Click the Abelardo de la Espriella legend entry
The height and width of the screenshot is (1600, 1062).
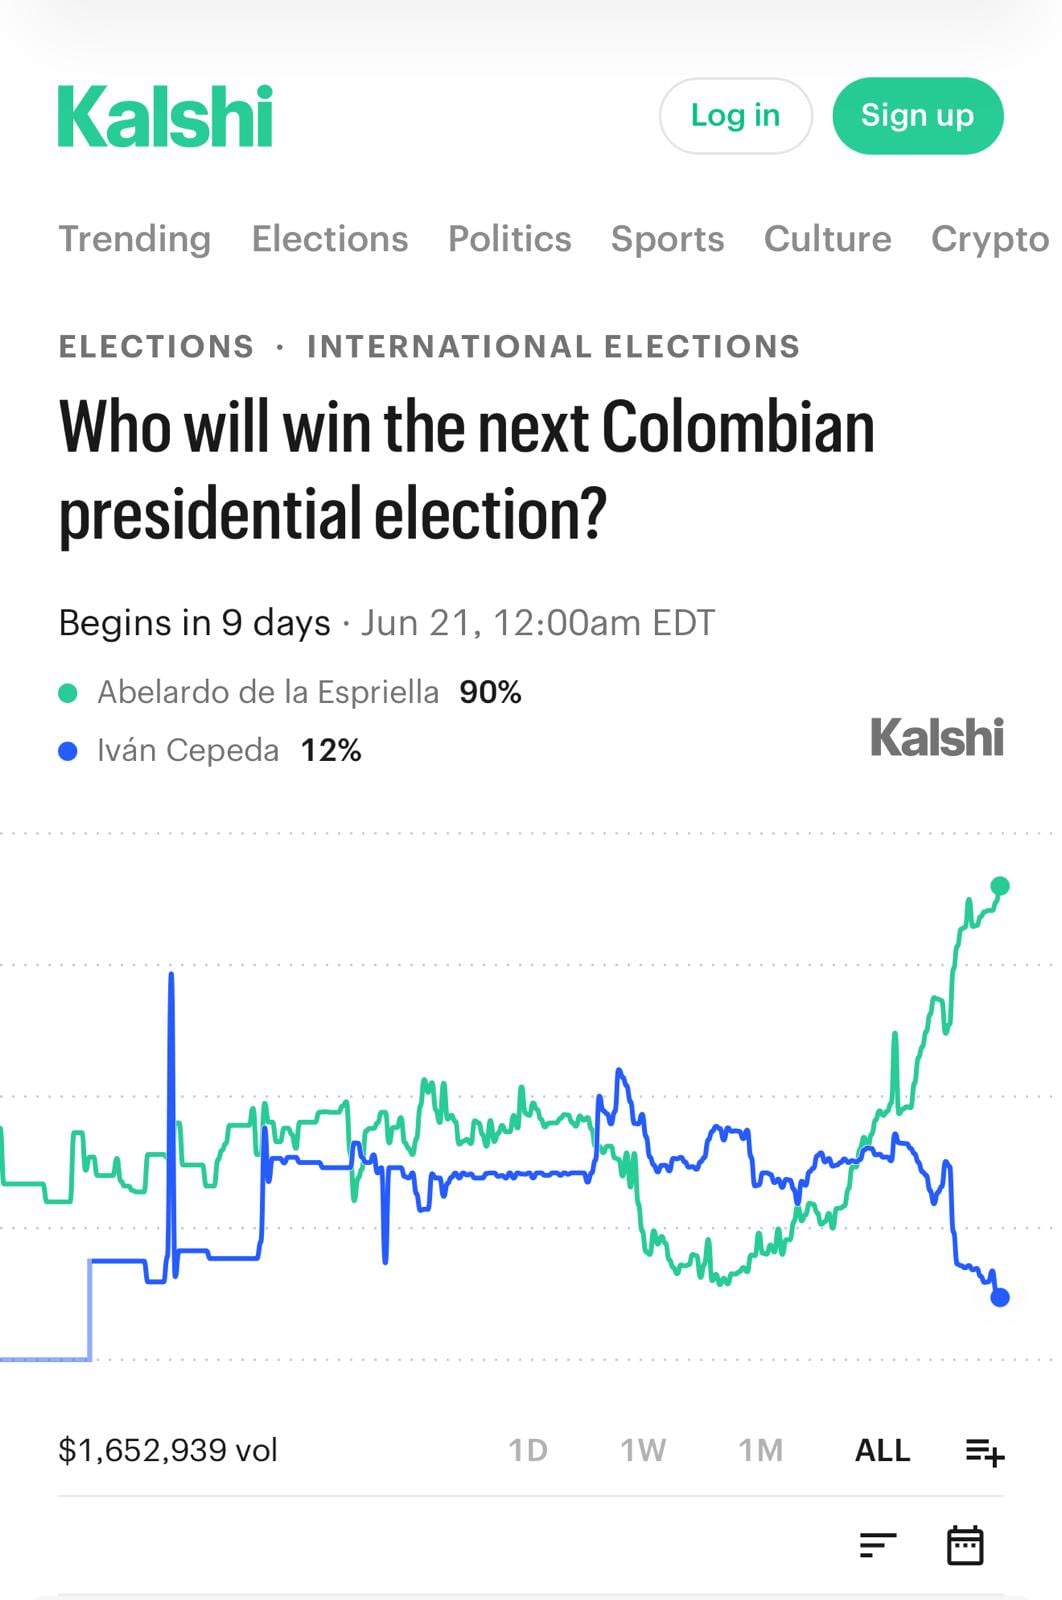point(290,692)
